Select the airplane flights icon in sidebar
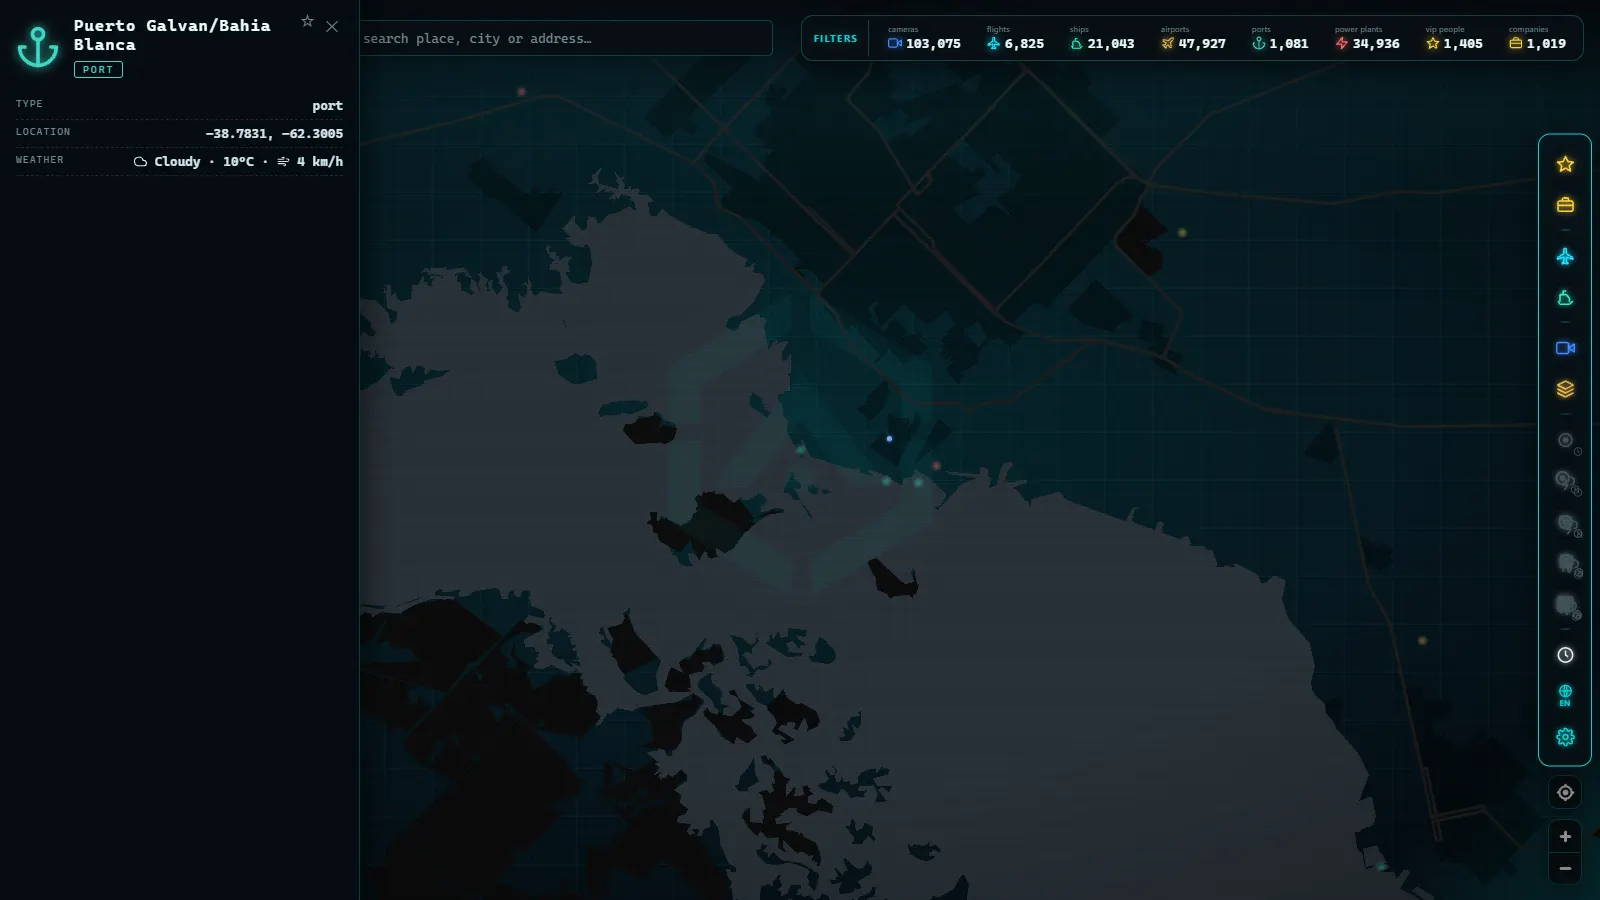 [1565, 257]
